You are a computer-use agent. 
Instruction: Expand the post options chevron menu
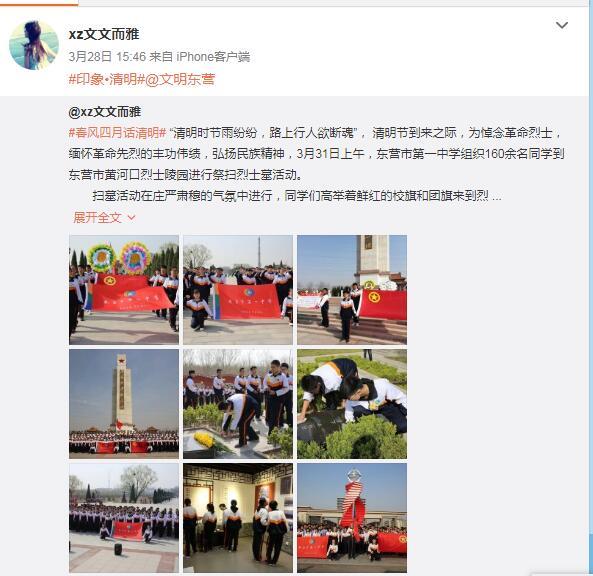coord(562,25)
